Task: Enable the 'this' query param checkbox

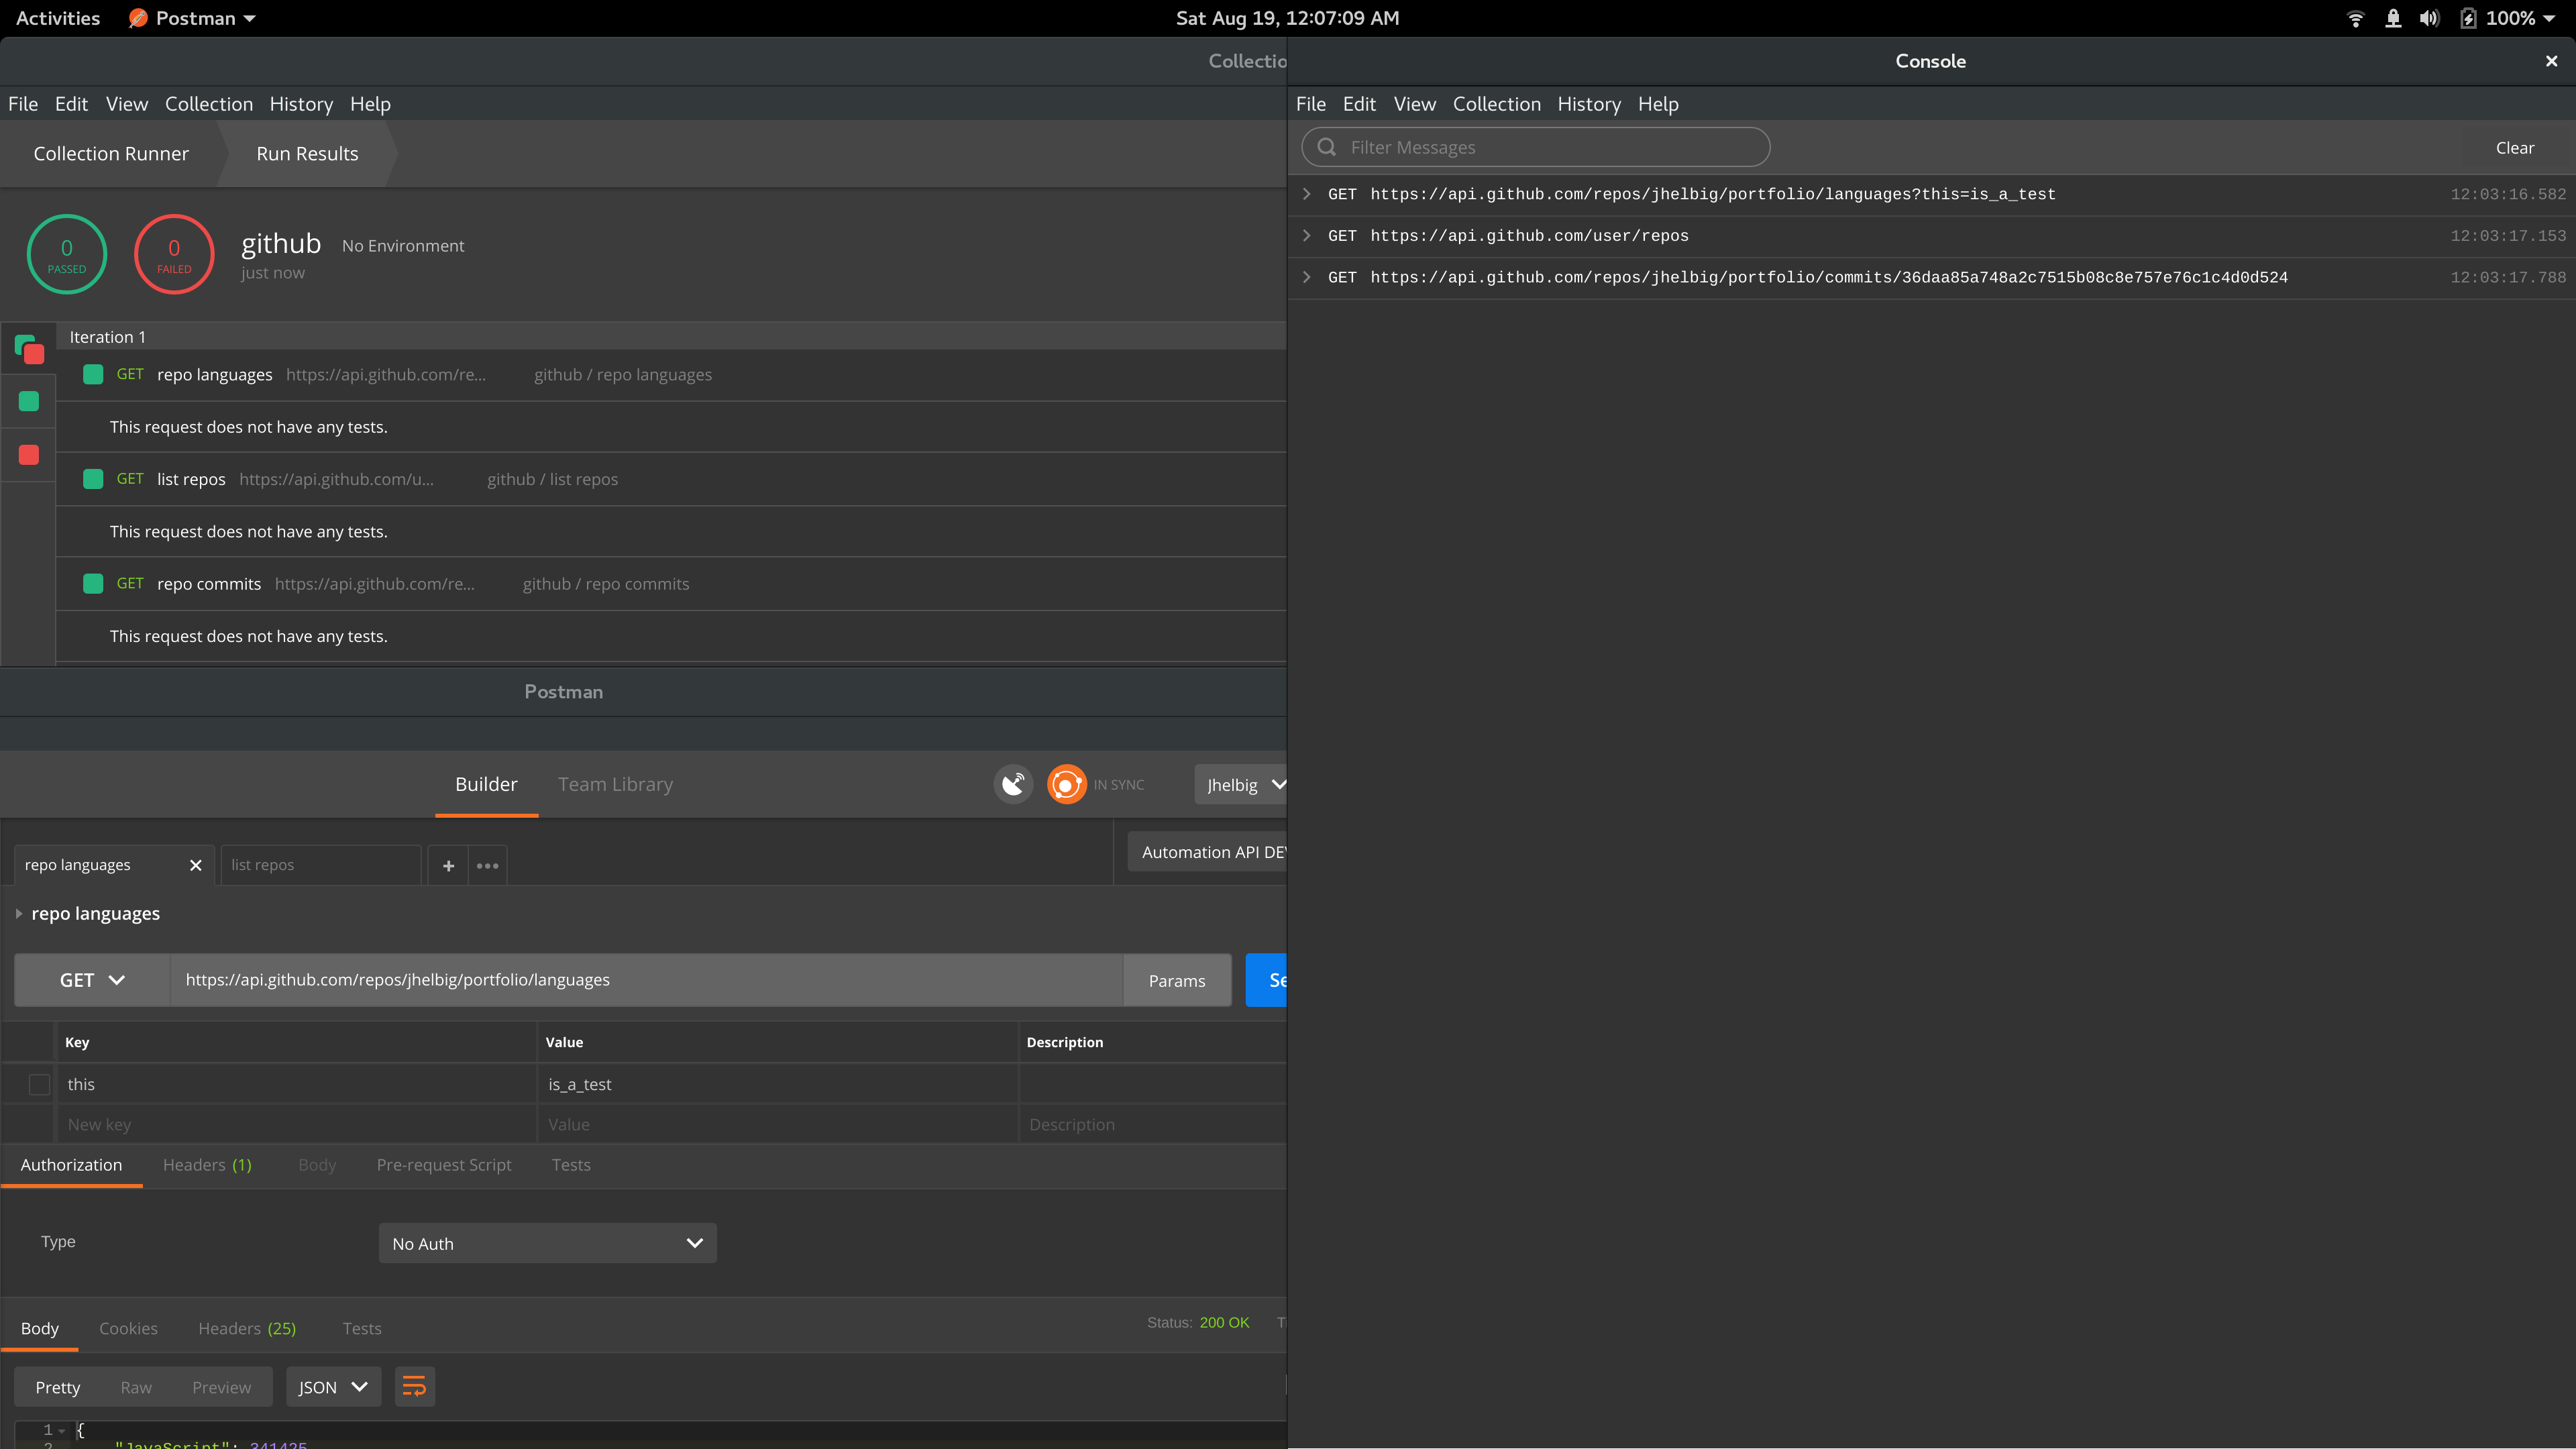Action: [x=39, y=1084]
